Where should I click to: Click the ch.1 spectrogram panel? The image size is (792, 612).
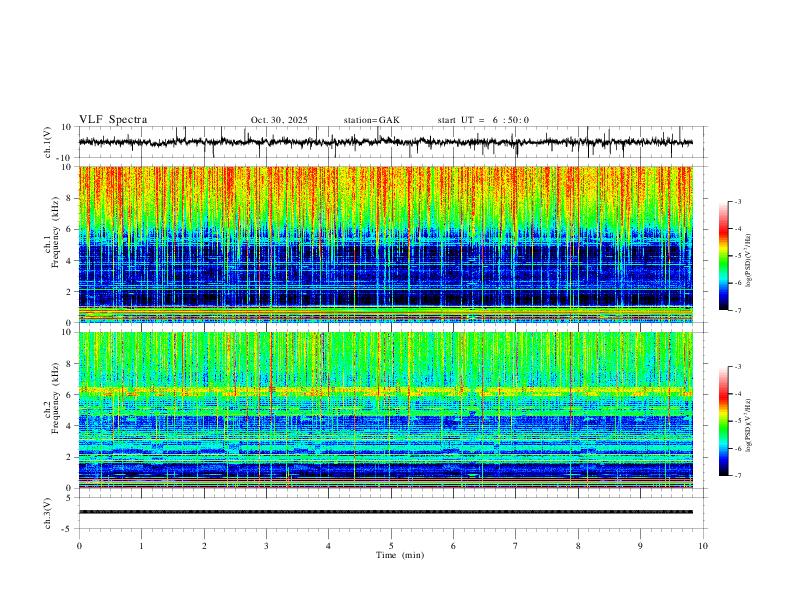pyautogui.click(x=386, y=244)
